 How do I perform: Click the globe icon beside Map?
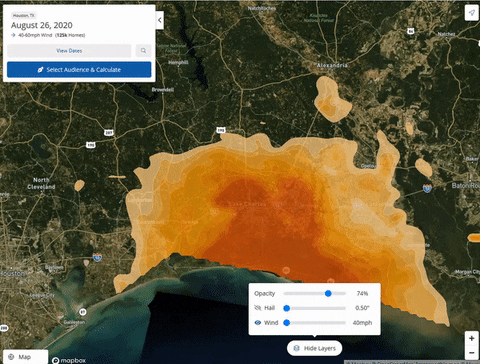coord(11,357)
